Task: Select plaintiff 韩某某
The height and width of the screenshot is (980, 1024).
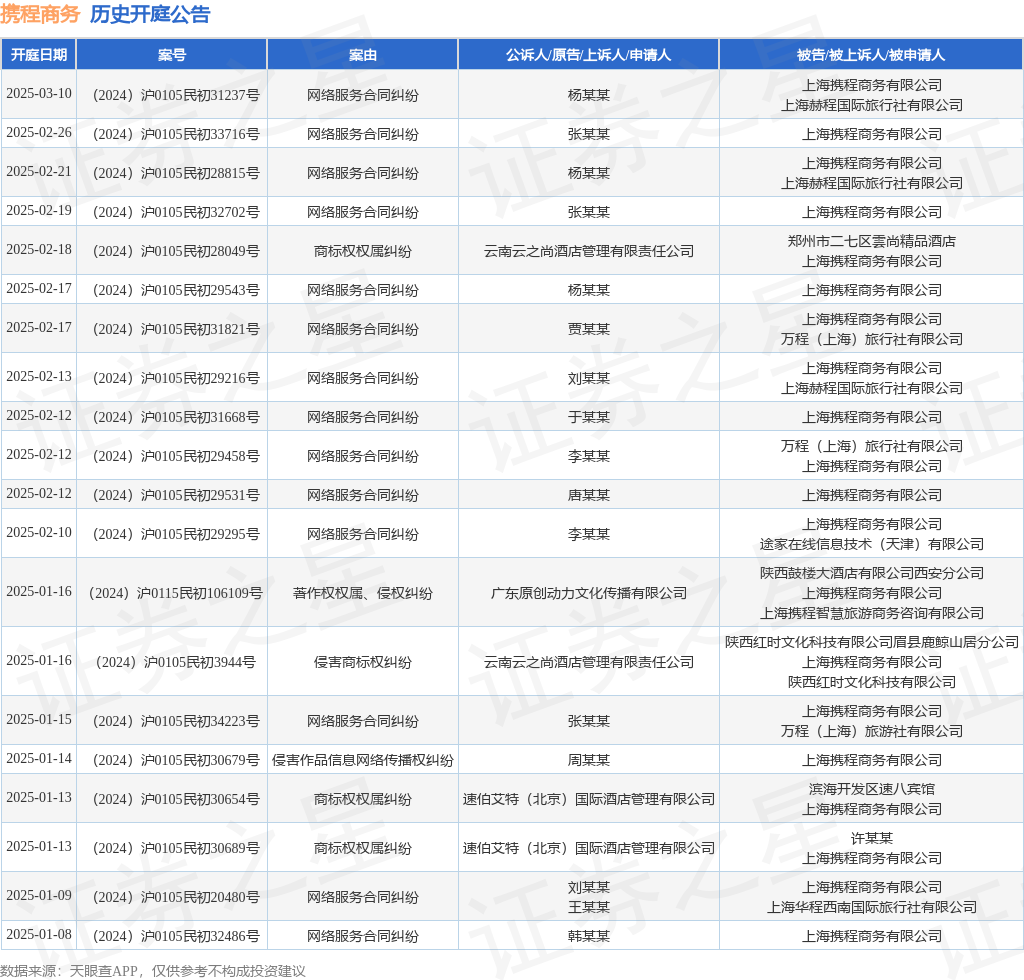Action: pyautogui.click(x=588, y=937)
